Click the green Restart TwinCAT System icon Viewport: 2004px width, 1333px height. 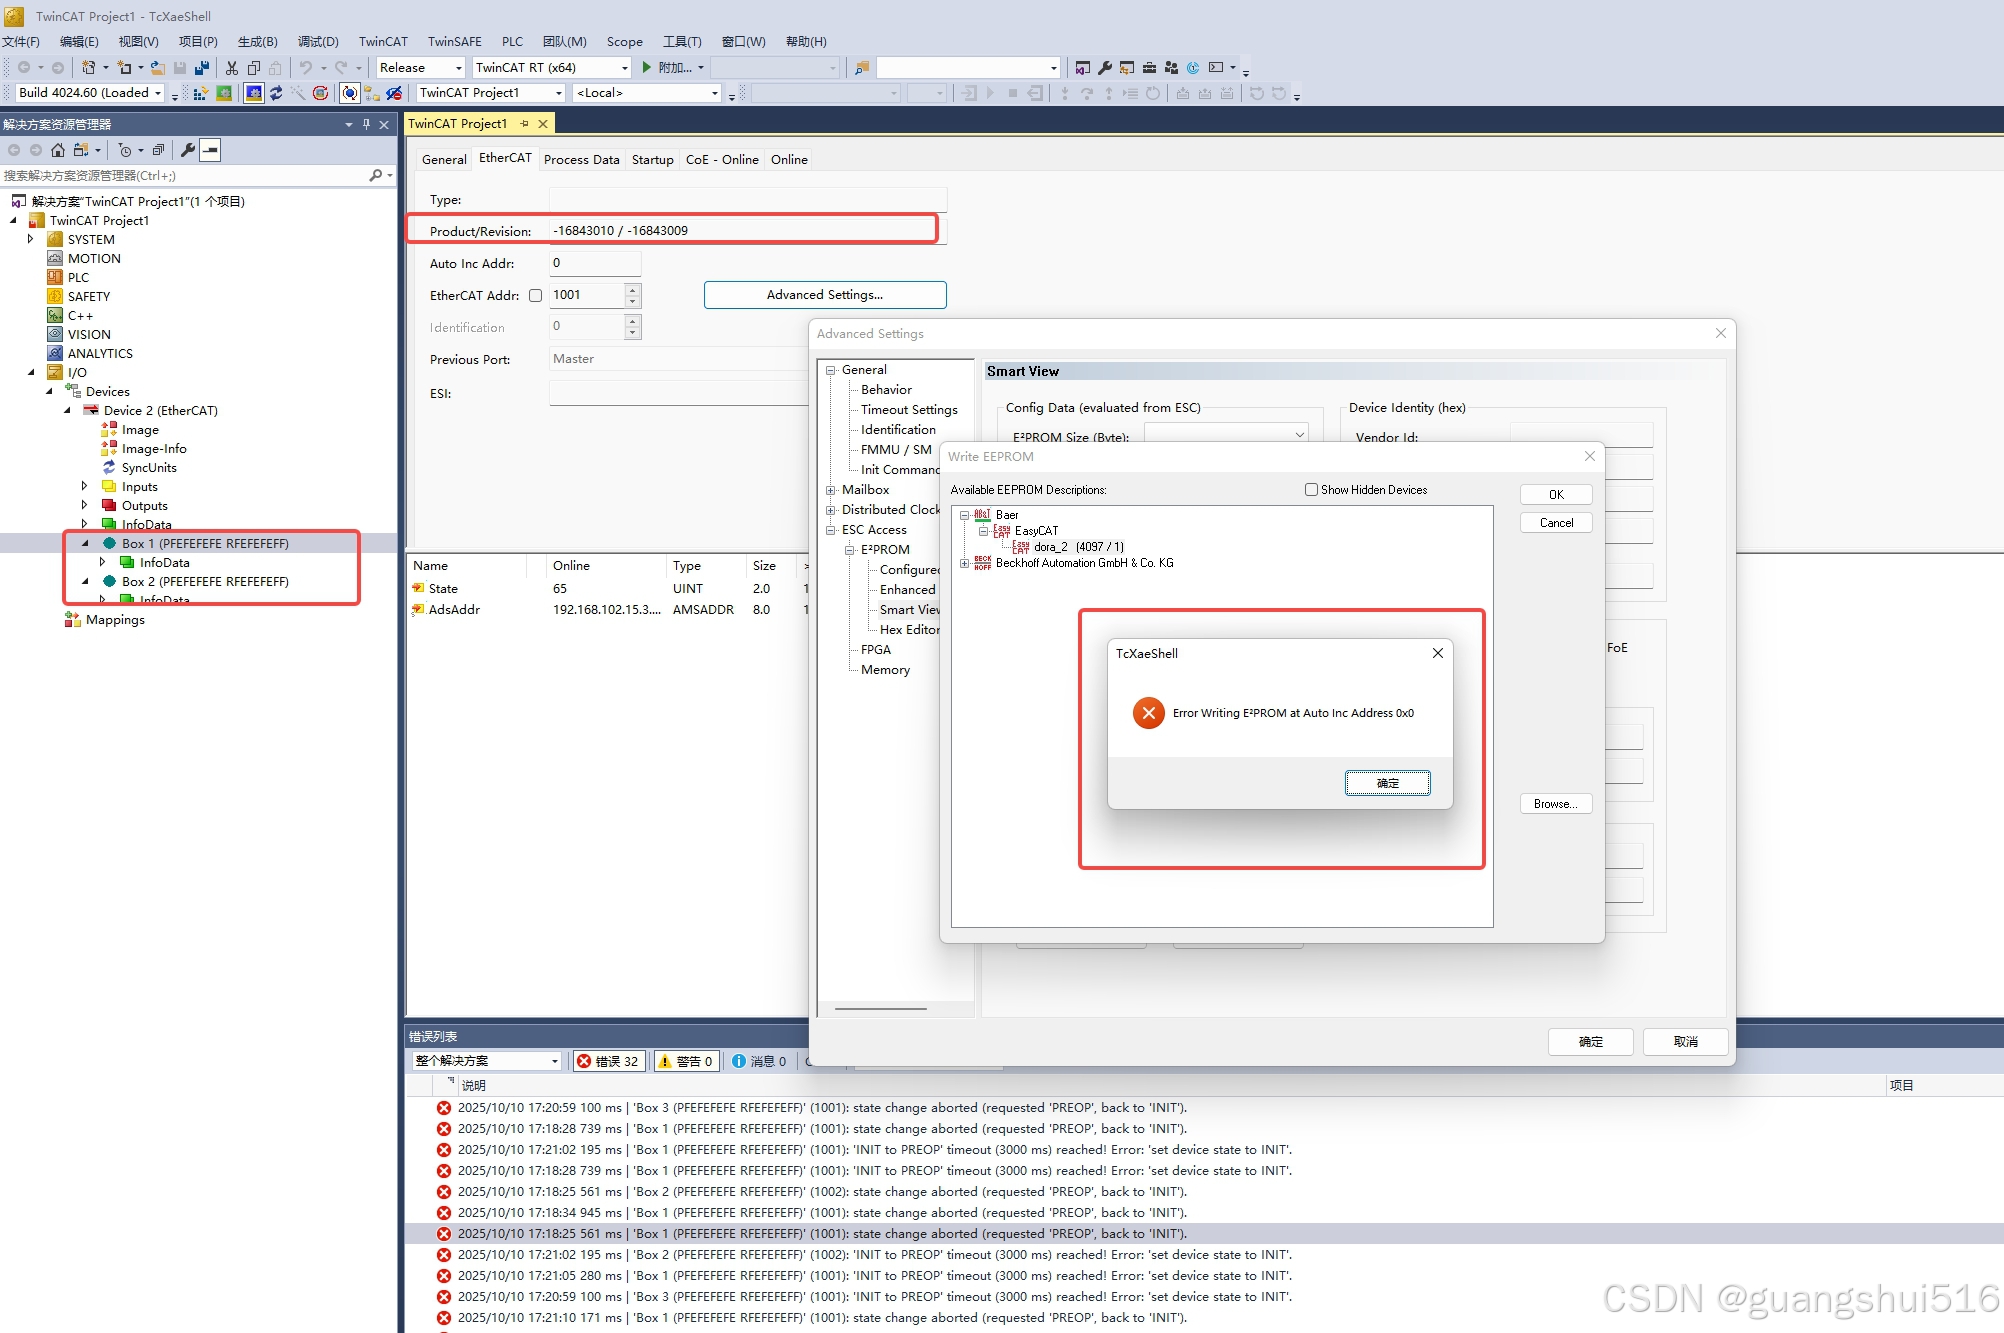point(224,93)
